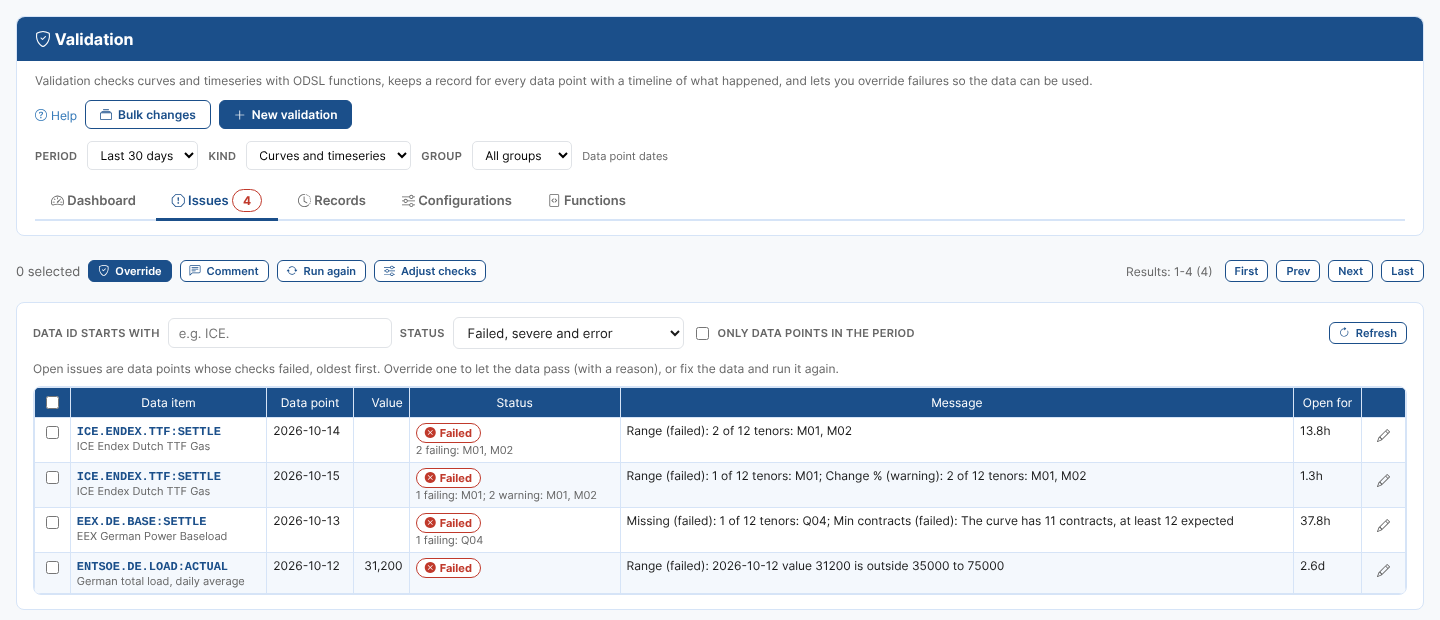The width and height of the screenshot is (1440, 620).
Task: Click the shield icon in Validation header
Action: pyautogui.click(x=43, y=39)
